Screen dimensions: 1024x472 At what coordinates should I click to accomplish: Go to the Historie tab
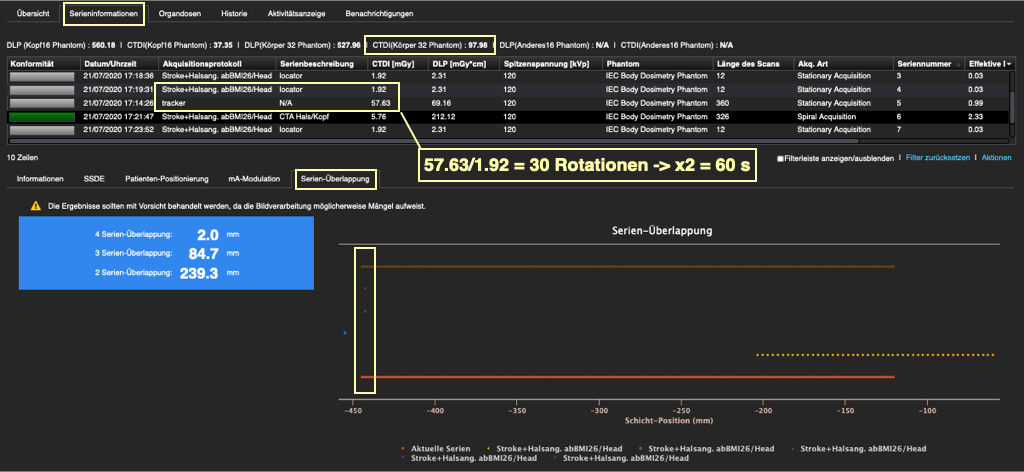[234, 14]
